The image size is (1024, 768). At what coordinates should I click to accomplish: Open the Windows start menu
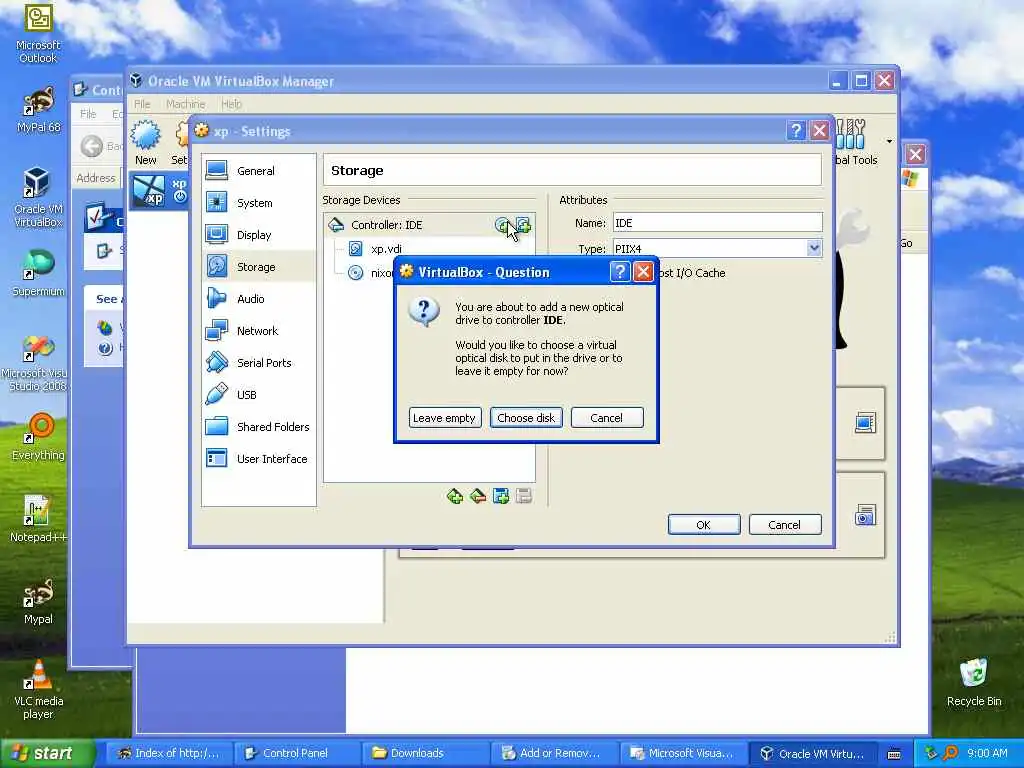[47, 753]
